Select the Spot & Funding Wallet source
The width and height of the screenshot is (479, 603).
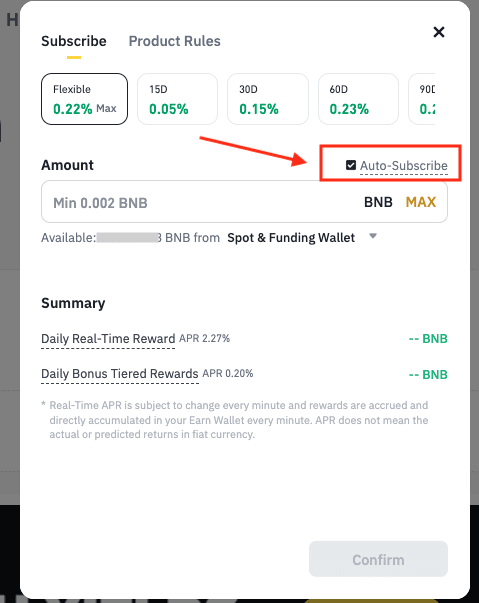point(291,238)
